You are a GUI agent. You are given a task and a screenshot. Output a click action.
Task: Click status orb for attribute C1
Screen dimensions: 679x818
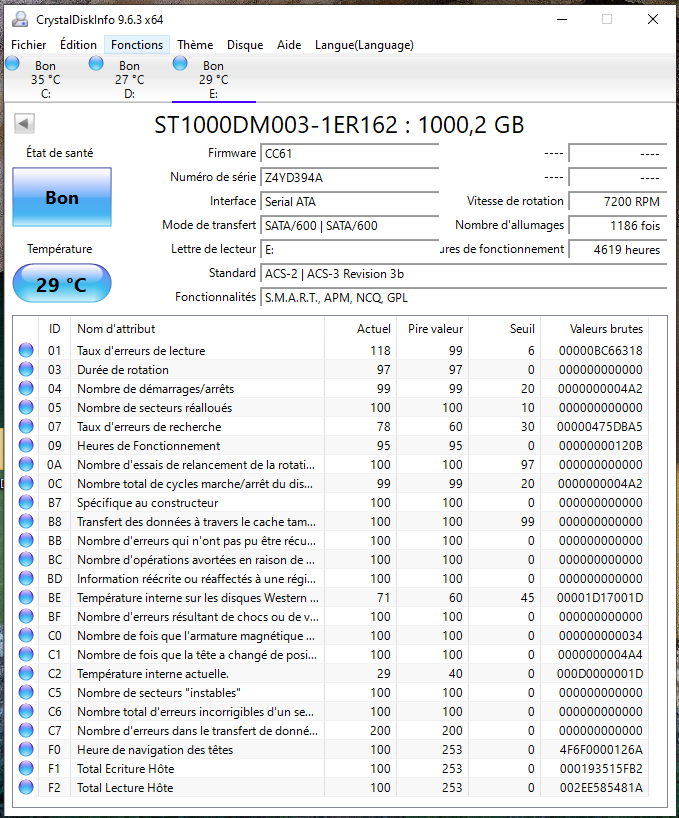(26, 654)
